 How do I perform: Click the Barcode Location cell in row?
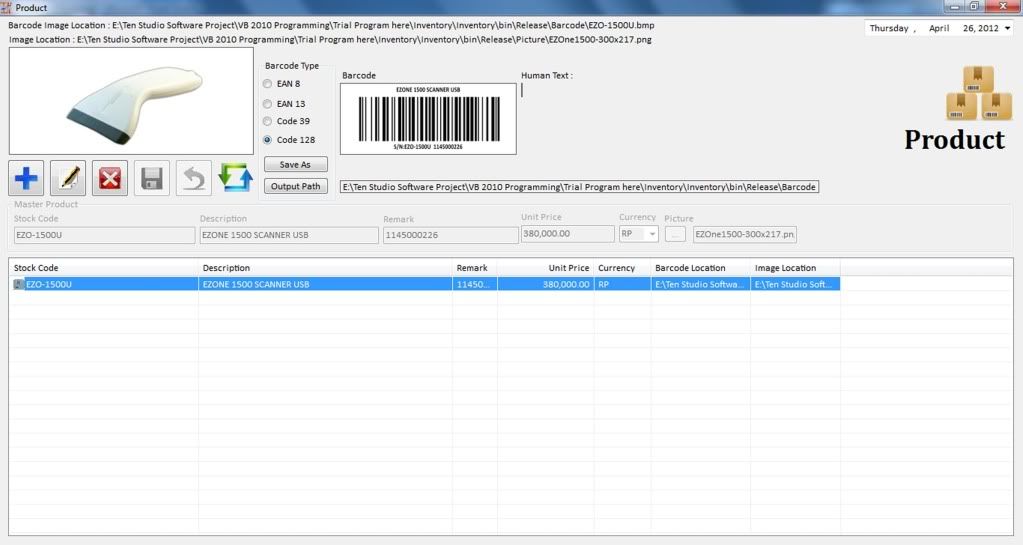(700, 285)
